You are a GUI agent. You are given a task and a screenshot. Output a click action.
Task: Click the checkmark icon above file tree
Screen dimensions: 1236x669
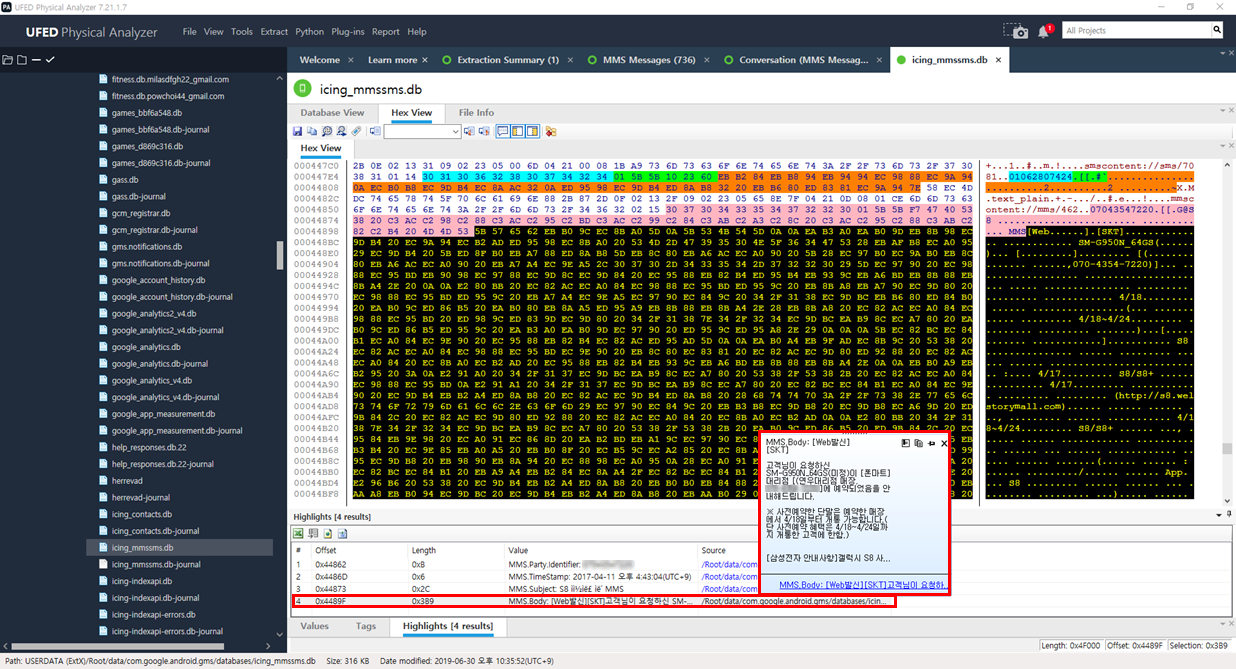tap(50, 60)
